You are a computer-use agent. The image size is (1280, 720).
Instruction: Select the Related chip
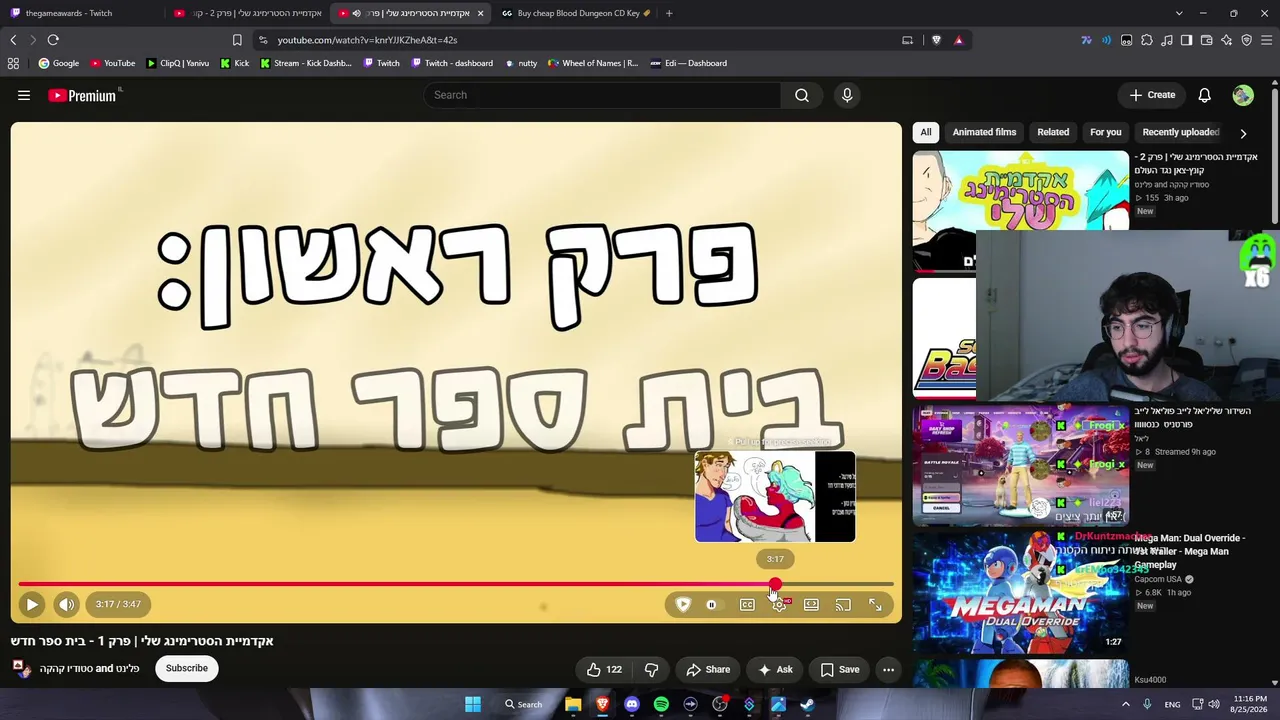tap(1053, 132)
